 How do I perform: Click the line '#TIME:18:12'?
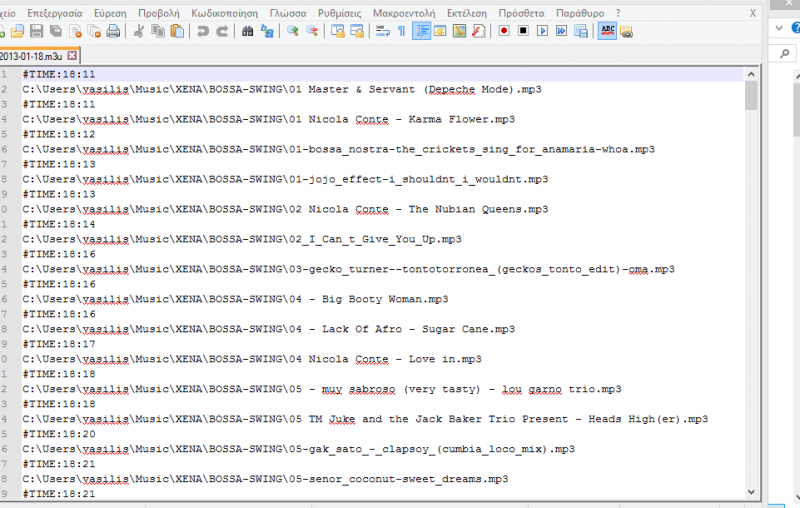(x=59, y=135)
